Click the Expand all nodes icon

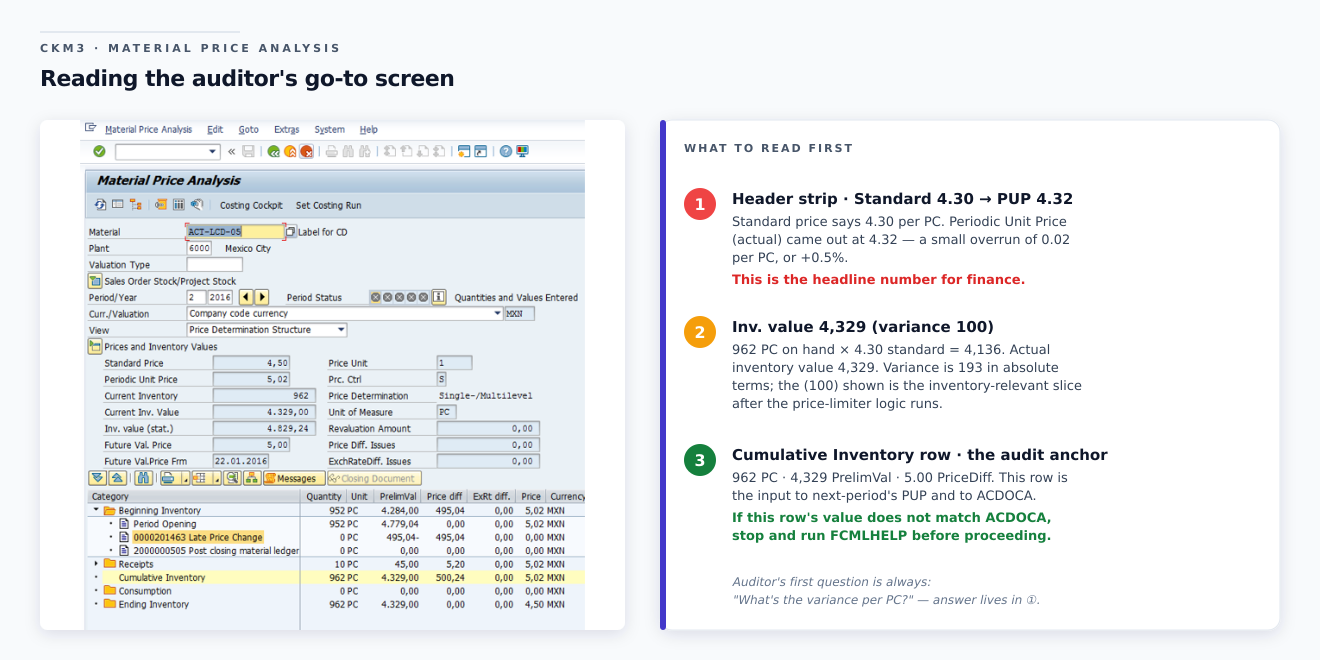97,478
